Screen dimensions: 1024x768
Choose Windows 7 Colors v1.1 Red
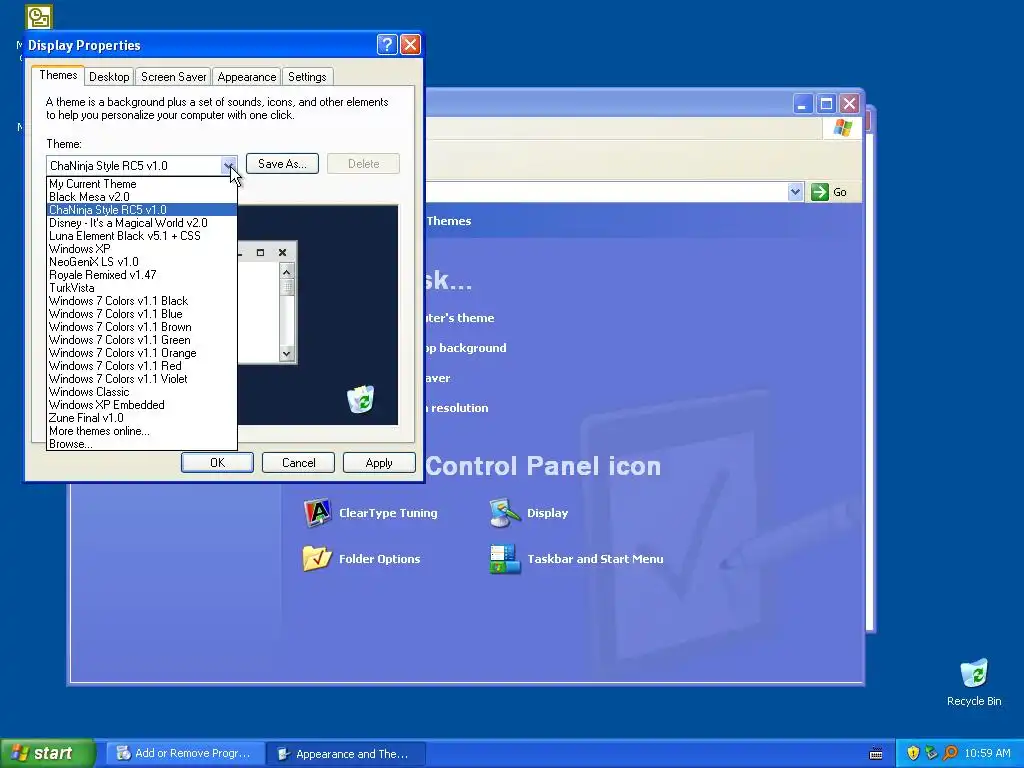142,366
